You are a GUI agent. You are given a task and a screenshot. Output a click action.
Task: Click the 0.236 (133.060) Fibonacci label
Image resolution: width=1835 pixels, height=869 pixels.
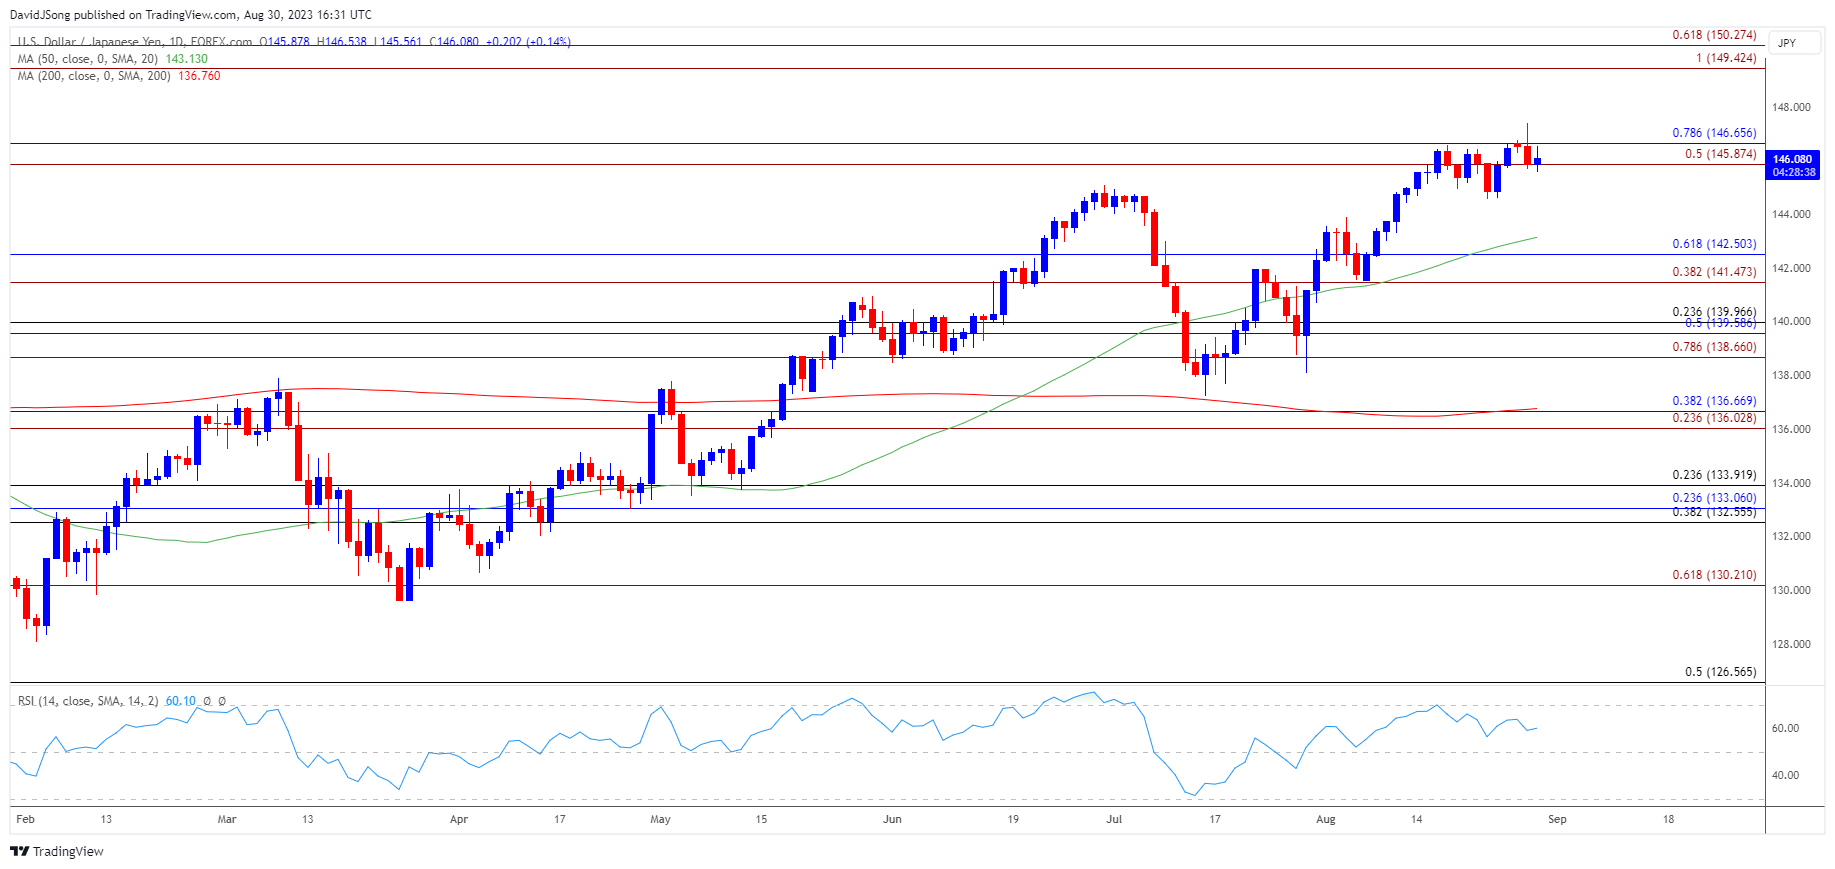click(1714, 498)
